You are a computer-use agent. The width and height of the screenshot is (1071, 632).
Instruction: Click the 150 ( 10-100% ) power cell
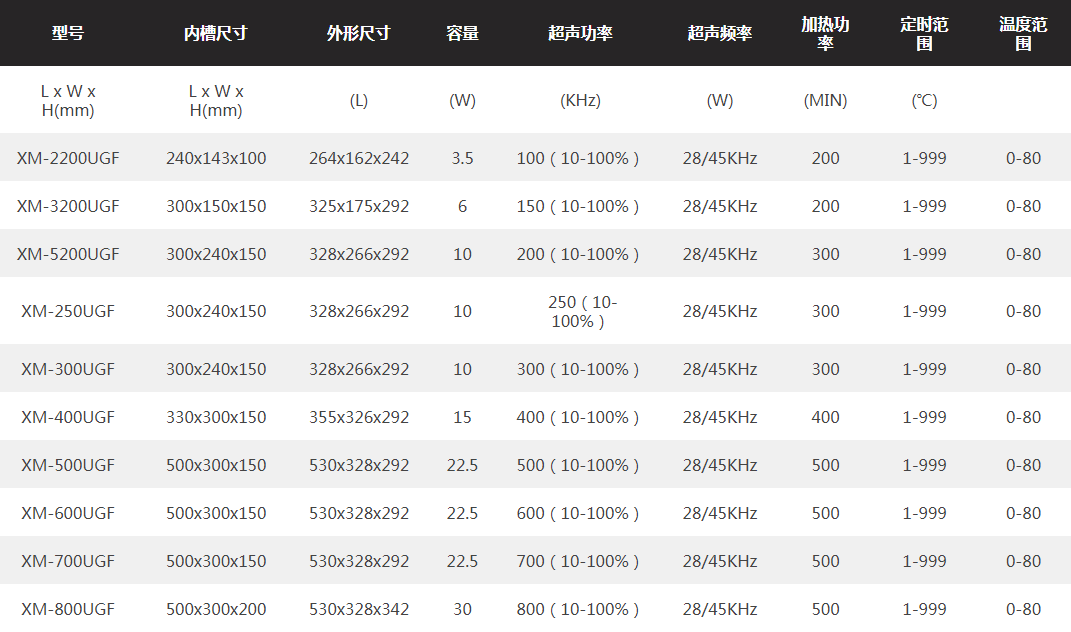578,206
